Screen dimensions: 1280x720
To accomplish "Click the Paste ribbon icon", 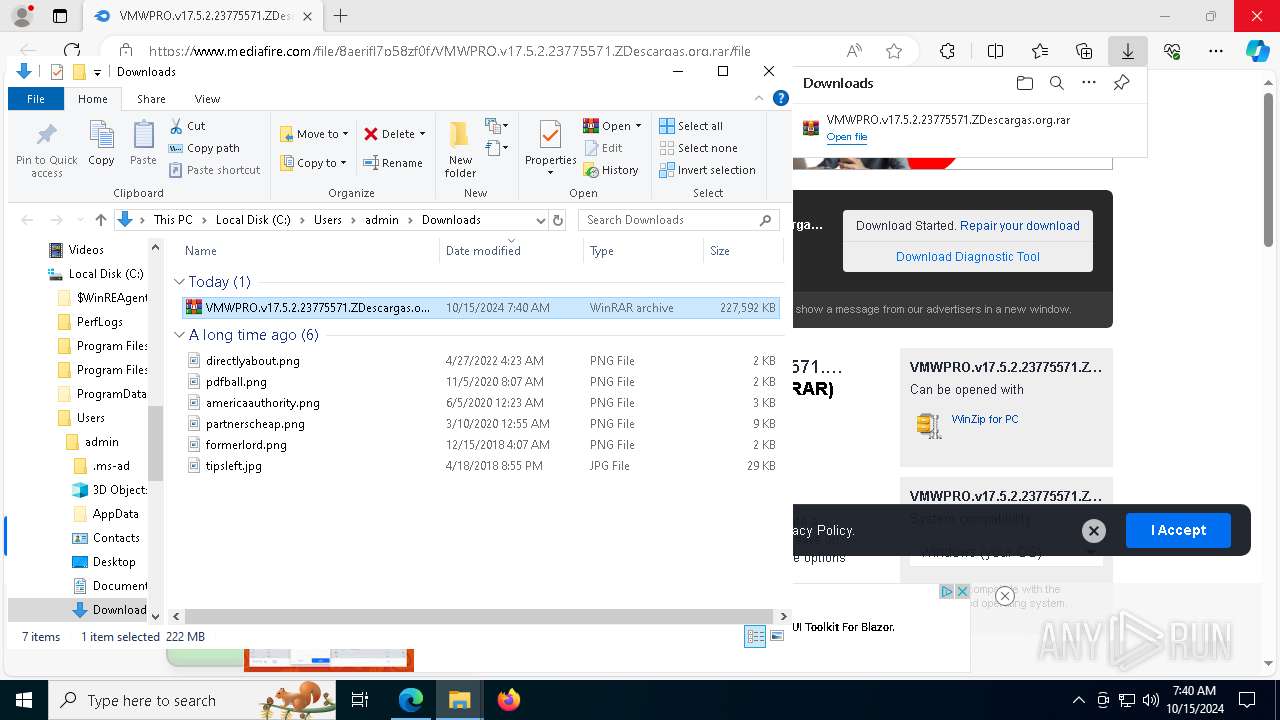I will (x=143, y=143).
